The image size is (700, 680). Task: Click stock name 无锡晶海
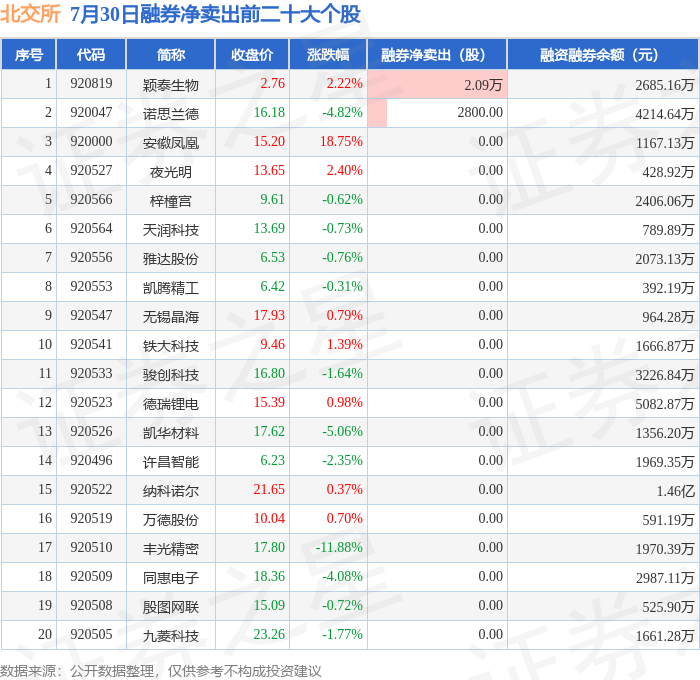coord(171,317)
